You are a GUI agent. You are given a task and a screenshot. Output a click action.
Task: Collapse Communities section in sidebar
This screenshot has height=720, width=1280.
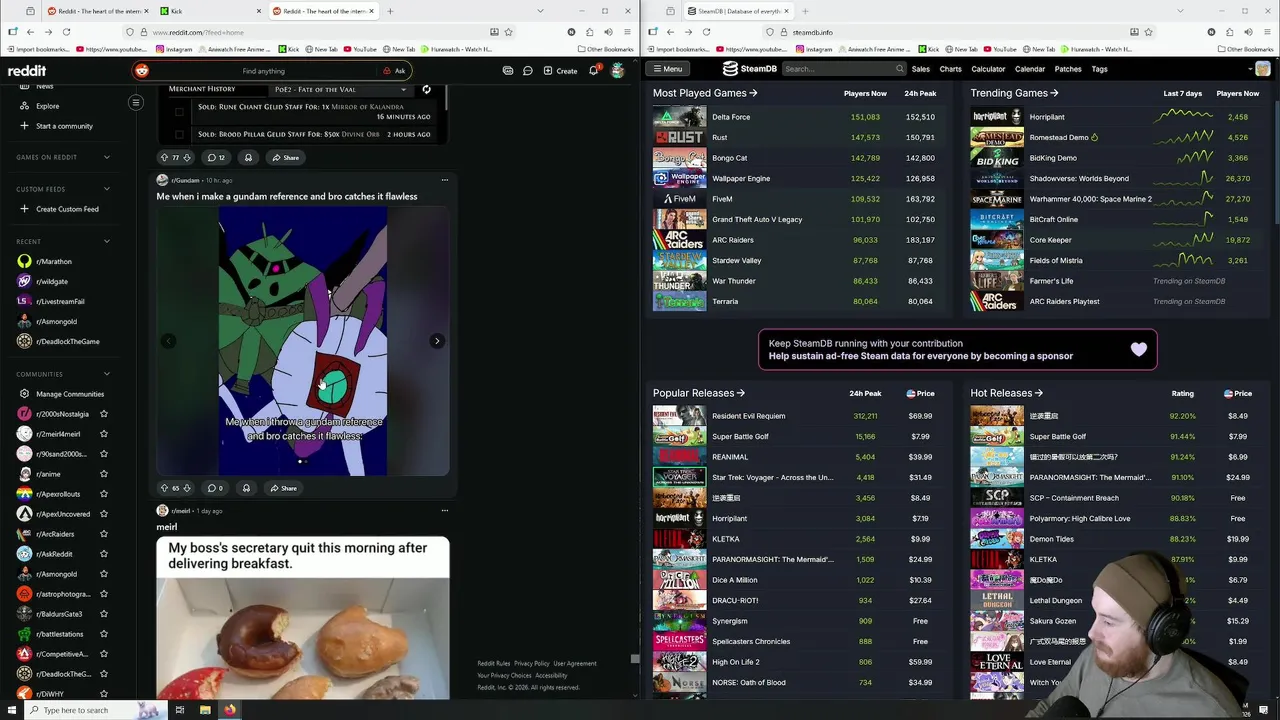(x=107, y=374)
